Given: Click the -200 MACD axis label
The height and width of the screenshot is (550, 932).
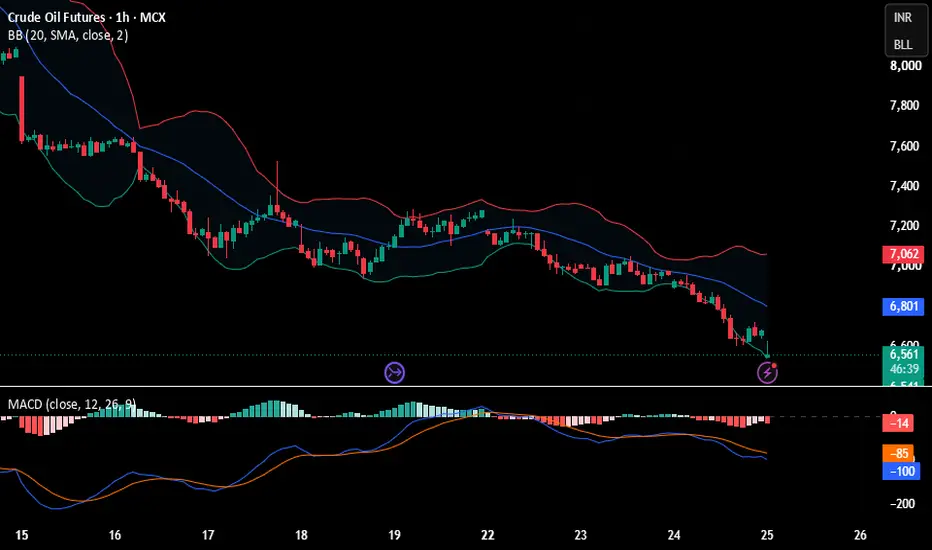Looking at the screenshot, I should coord(903,504).
